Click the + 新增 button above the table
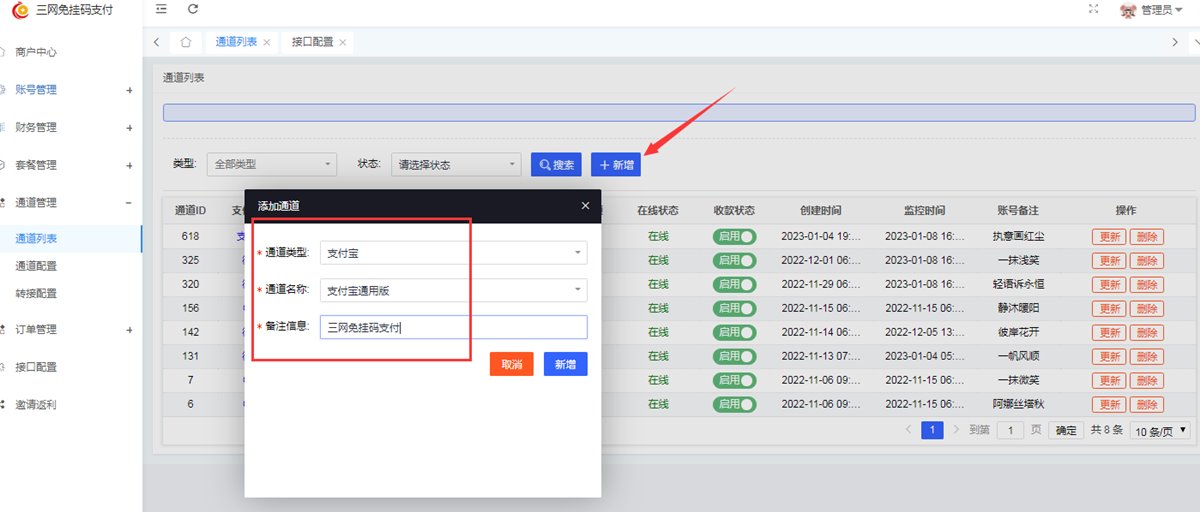1200x512 pixels. click(x=616, y=164)
